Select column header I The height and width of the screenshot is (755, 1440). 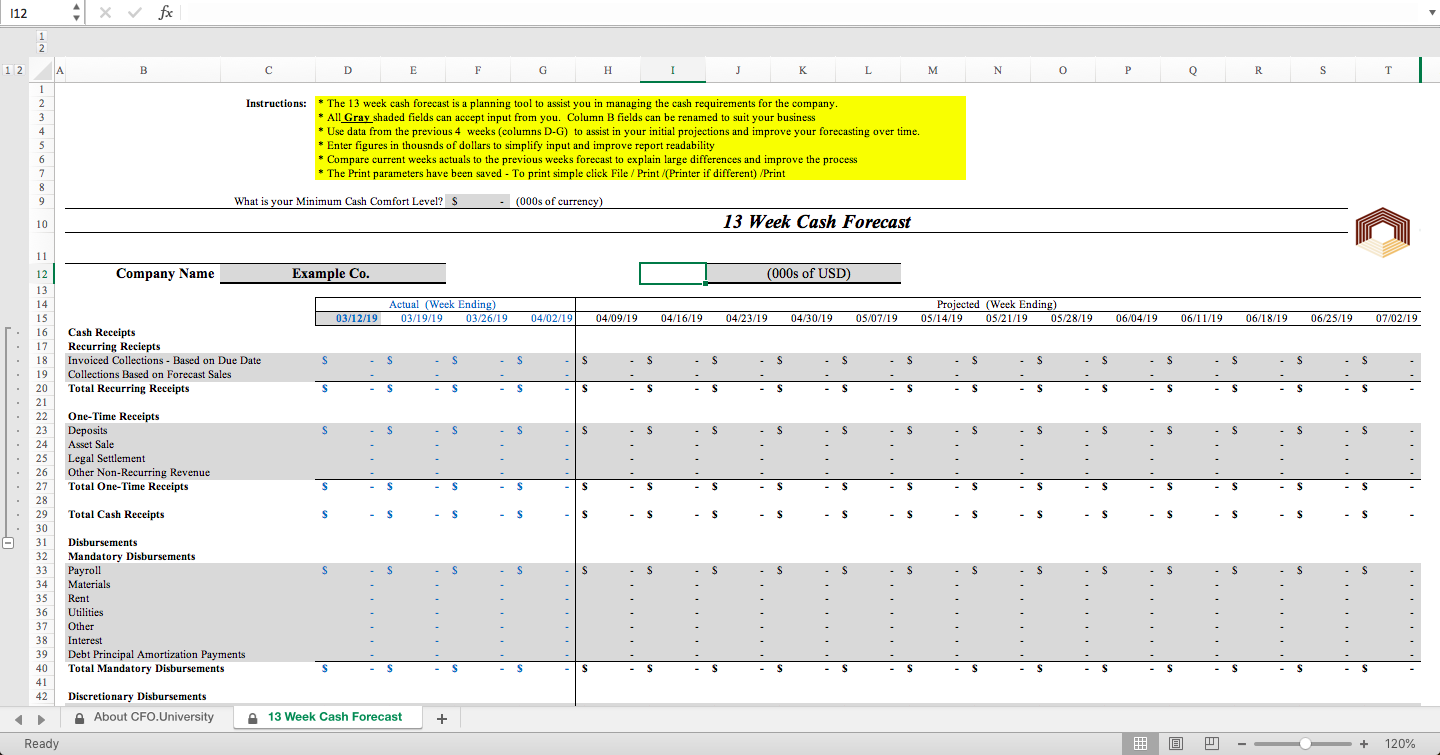pos(673,70)
